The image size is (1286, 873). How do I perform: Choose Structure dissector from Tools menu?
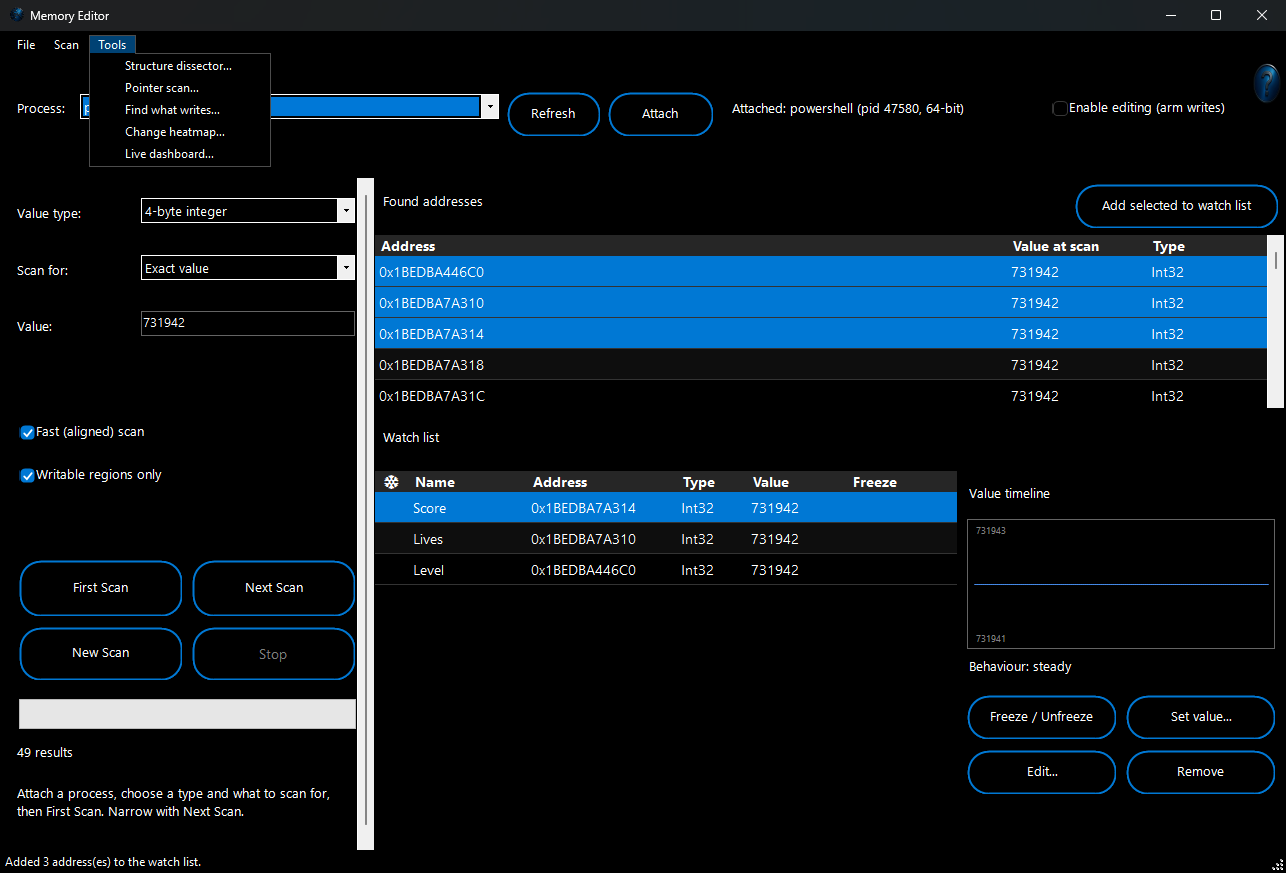(x=179, y=66)
